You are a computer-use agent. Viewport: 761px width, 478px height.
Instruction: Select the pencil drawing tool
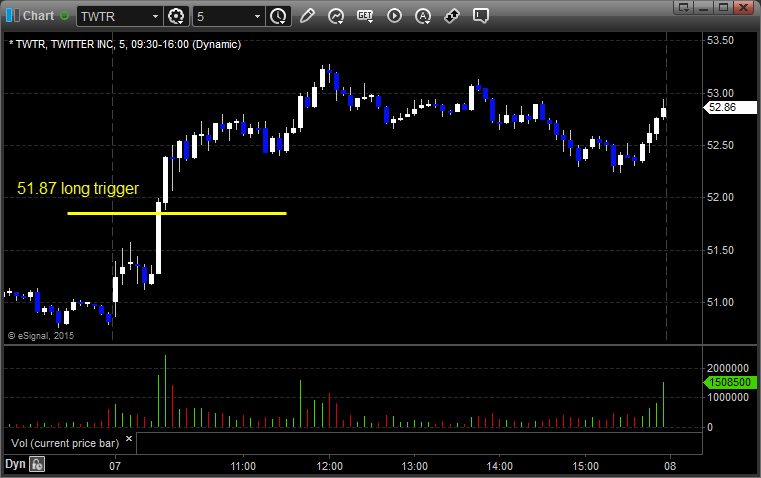tap(307, 16)
